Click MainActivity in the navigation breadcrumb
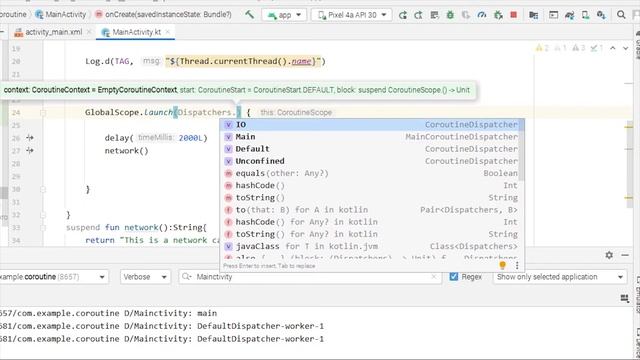Viewport: 640px width, 360px height. click(x=61, y=14)
